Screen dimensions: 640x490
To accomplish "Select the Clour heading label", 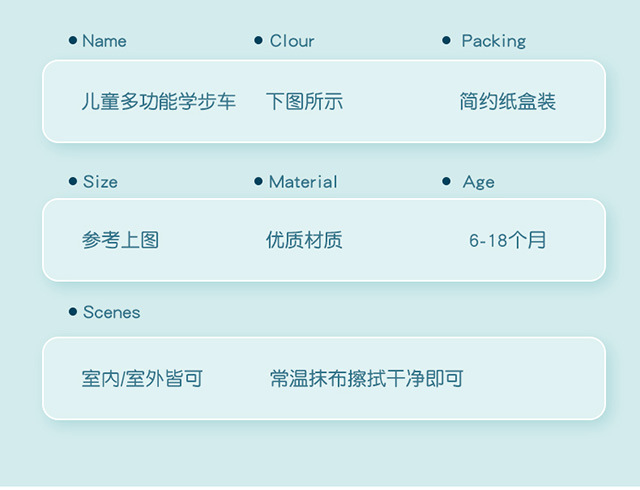I will [x=292, y=41].
